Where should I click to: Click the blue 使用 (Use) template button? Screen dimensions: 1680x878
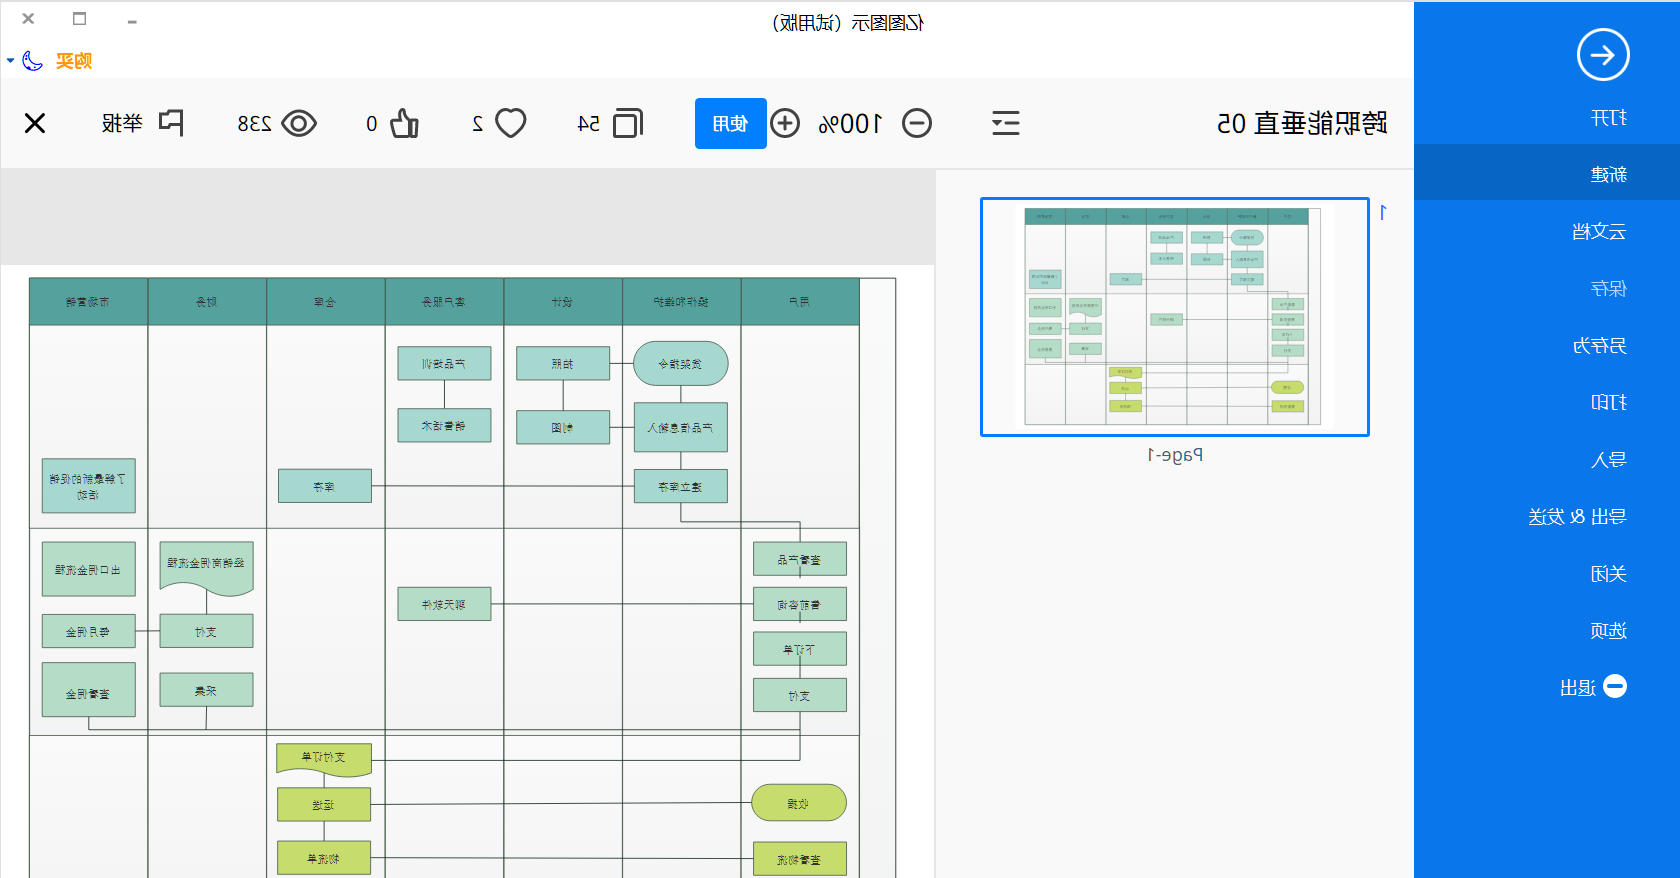point(731,123)
